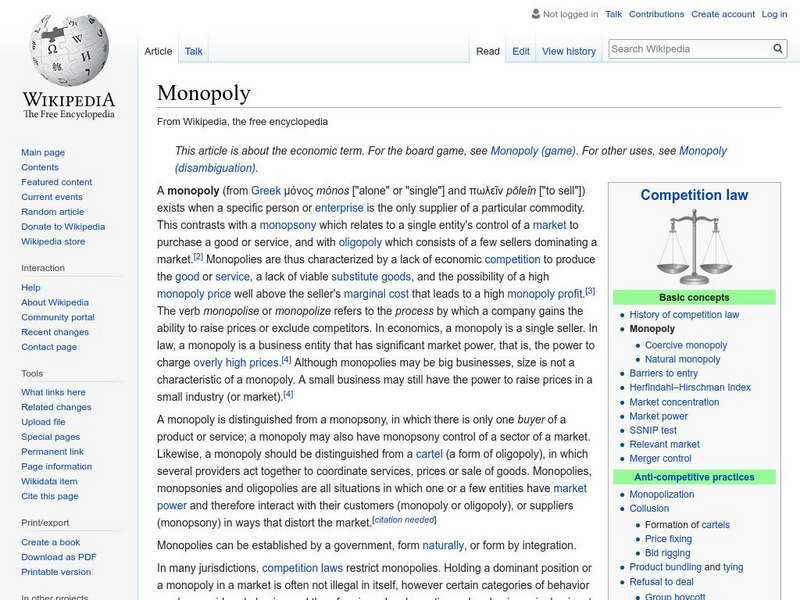Click the Log in link
This screenshot has width=800, height=600.
pyautogui.click(x=774, y=14)
